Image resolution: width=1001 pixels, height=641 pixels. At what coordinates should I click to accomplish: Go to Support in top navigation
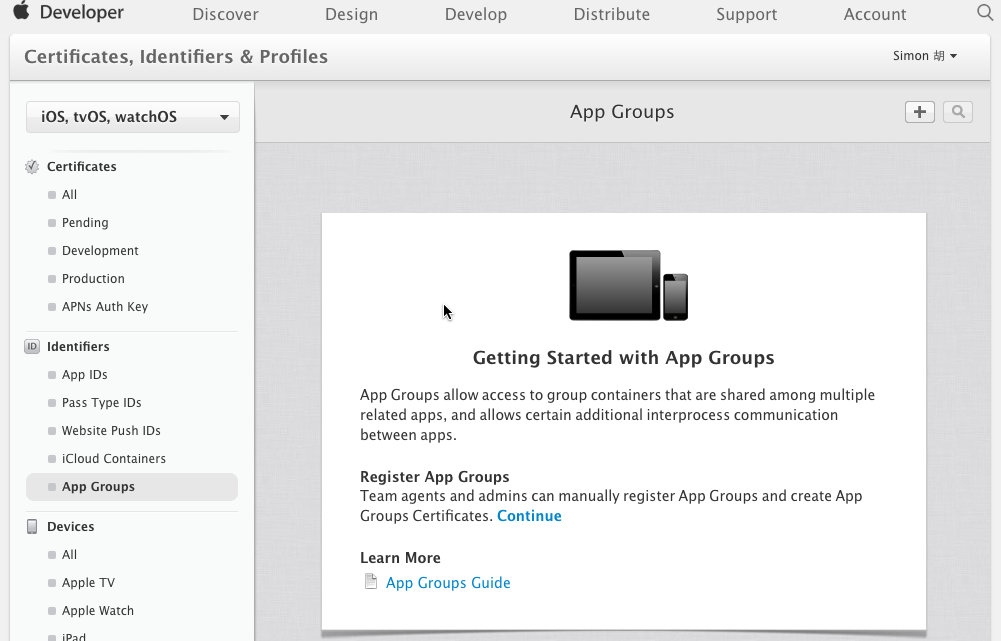(x=746, y=14)
